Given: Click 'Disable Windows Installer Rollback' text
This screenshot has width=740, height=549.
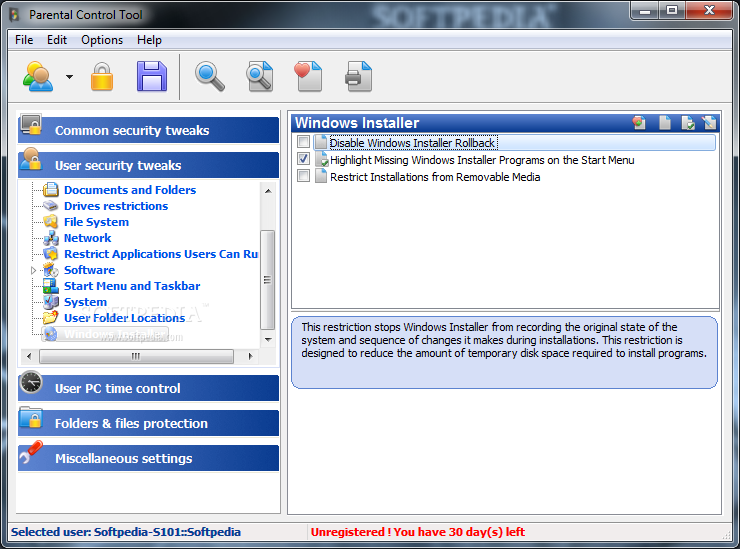Looking at the screenshot, I should (412, 143).
